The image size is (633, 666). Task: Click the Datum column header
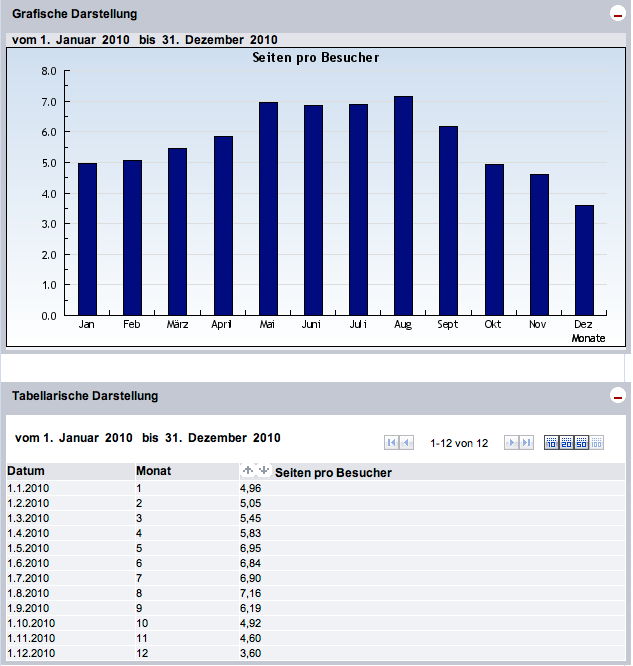(25, 472)
